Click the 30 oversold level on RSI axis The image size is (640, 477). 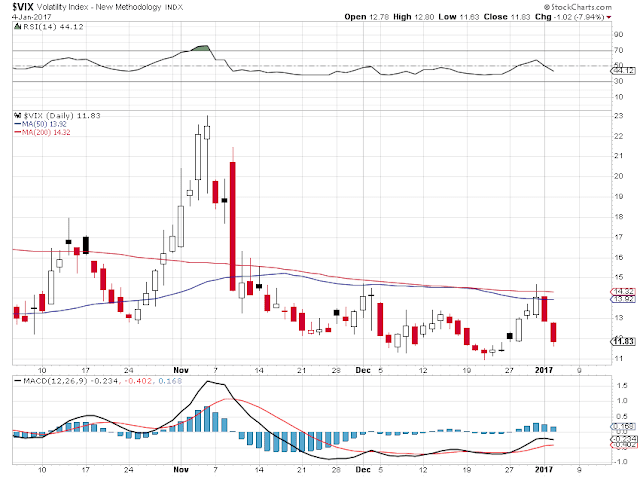tap(618, 81)
